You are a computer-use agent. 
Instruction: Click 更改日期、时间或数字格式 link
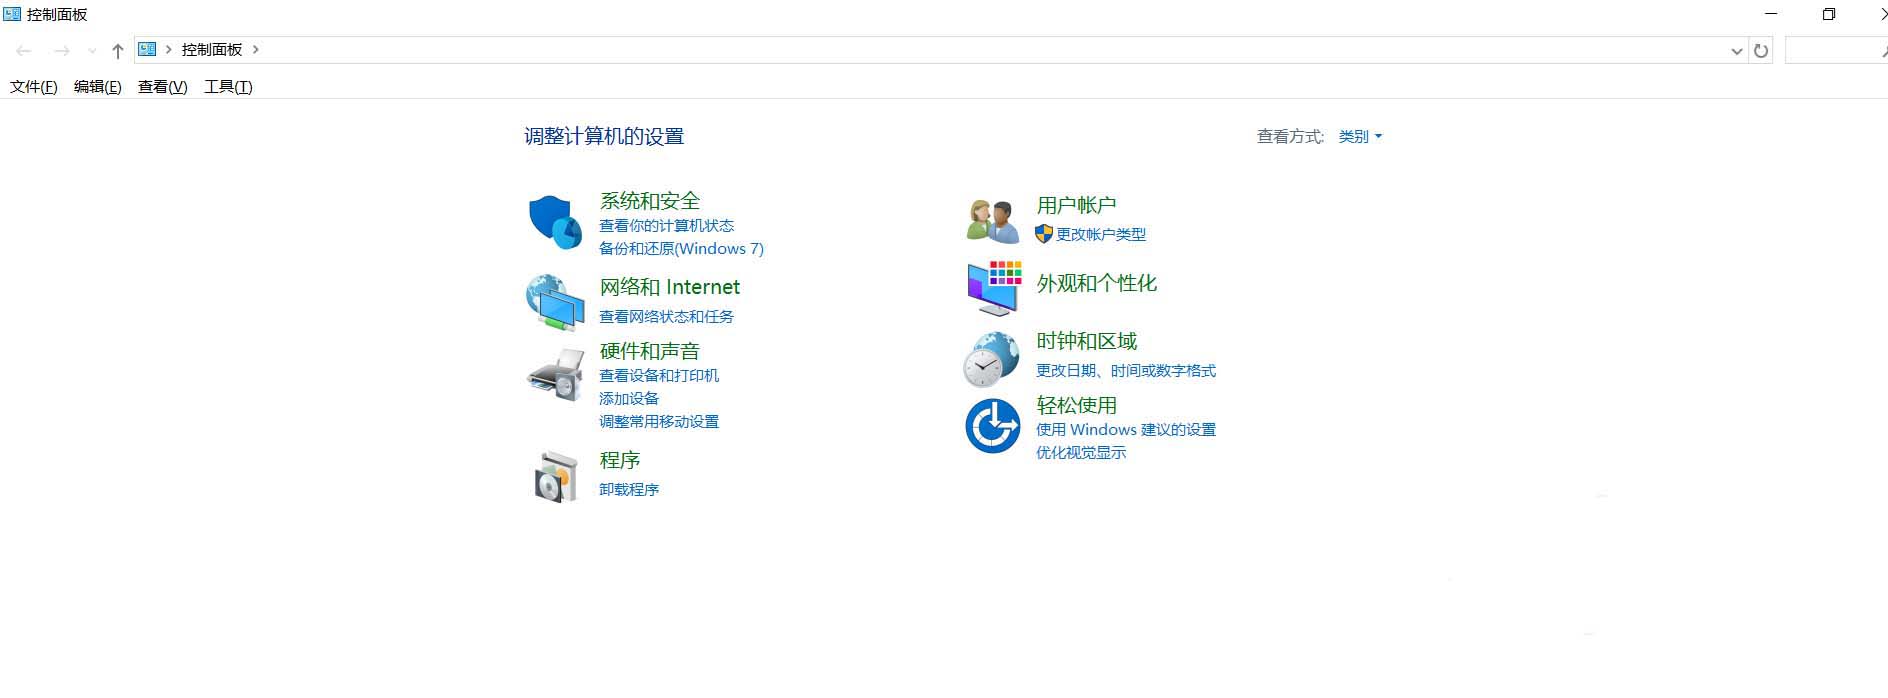click(x=1126, y=371)
